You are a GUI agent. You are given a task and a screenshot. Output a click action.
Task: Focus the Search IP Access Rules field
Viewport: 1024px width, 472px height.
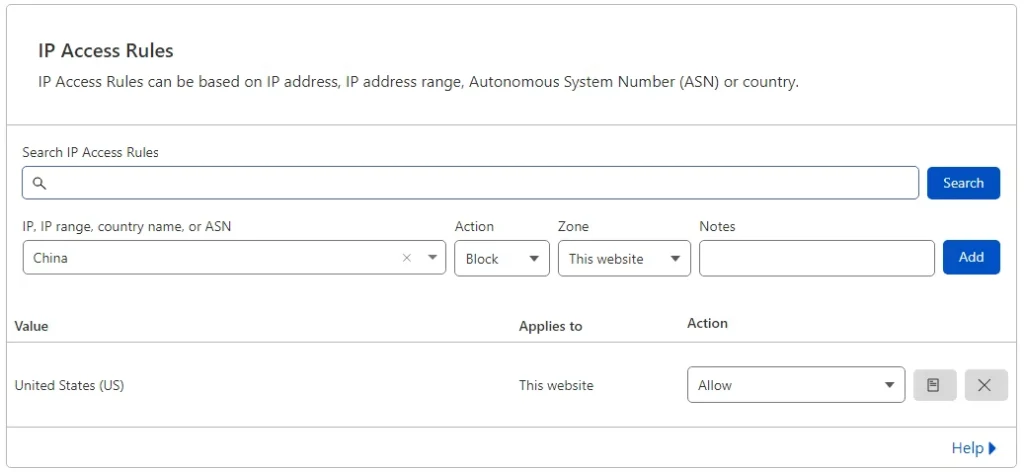pos(480,183)
